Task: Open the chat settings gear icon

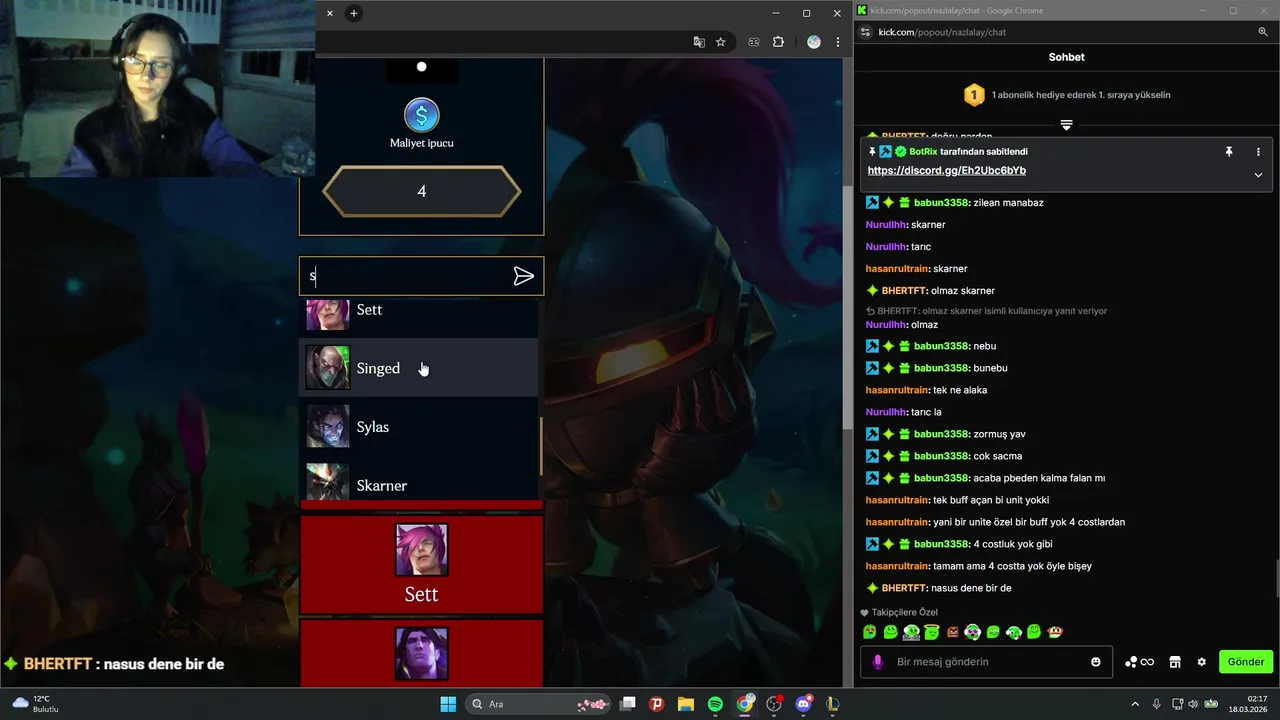Action: click(1201, 662)
